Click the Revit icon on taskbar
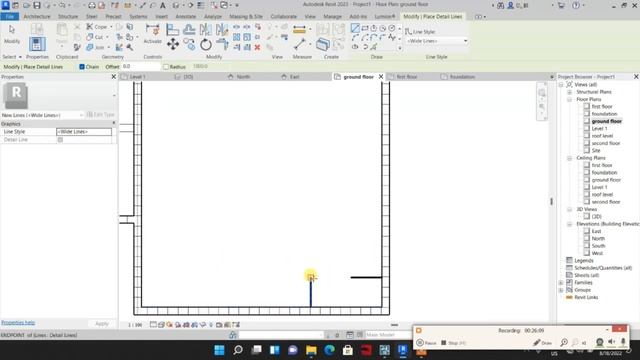The width and height of the screenshot is (640, 360). pos(403,350)
